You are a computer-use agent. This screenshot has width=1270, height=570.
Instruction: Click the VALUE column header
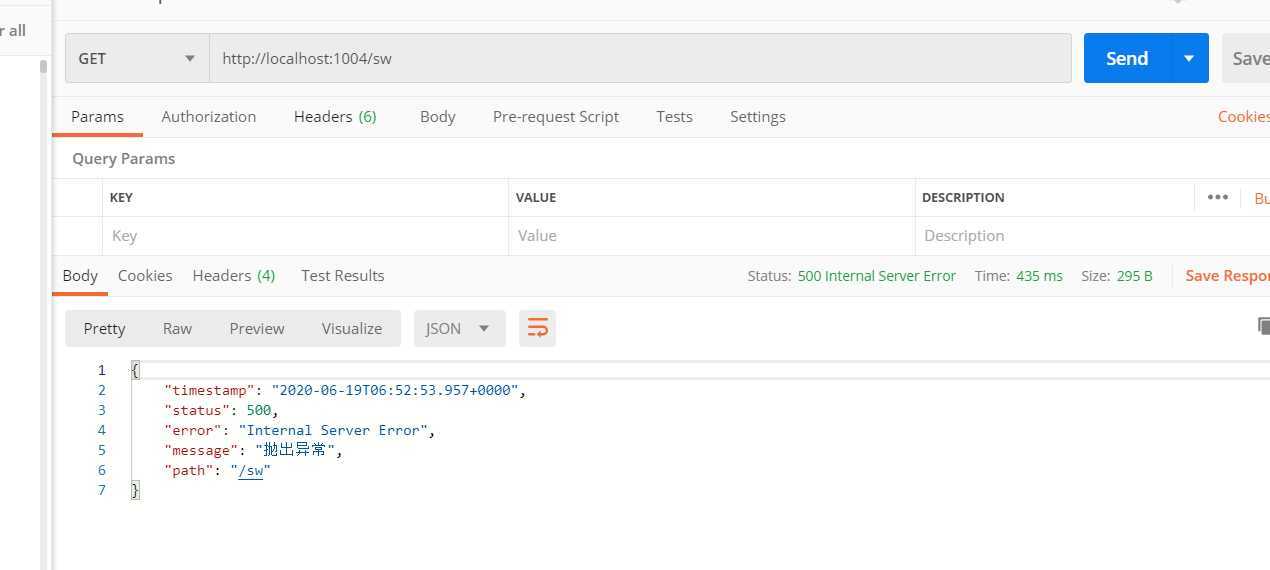[536, 198]
